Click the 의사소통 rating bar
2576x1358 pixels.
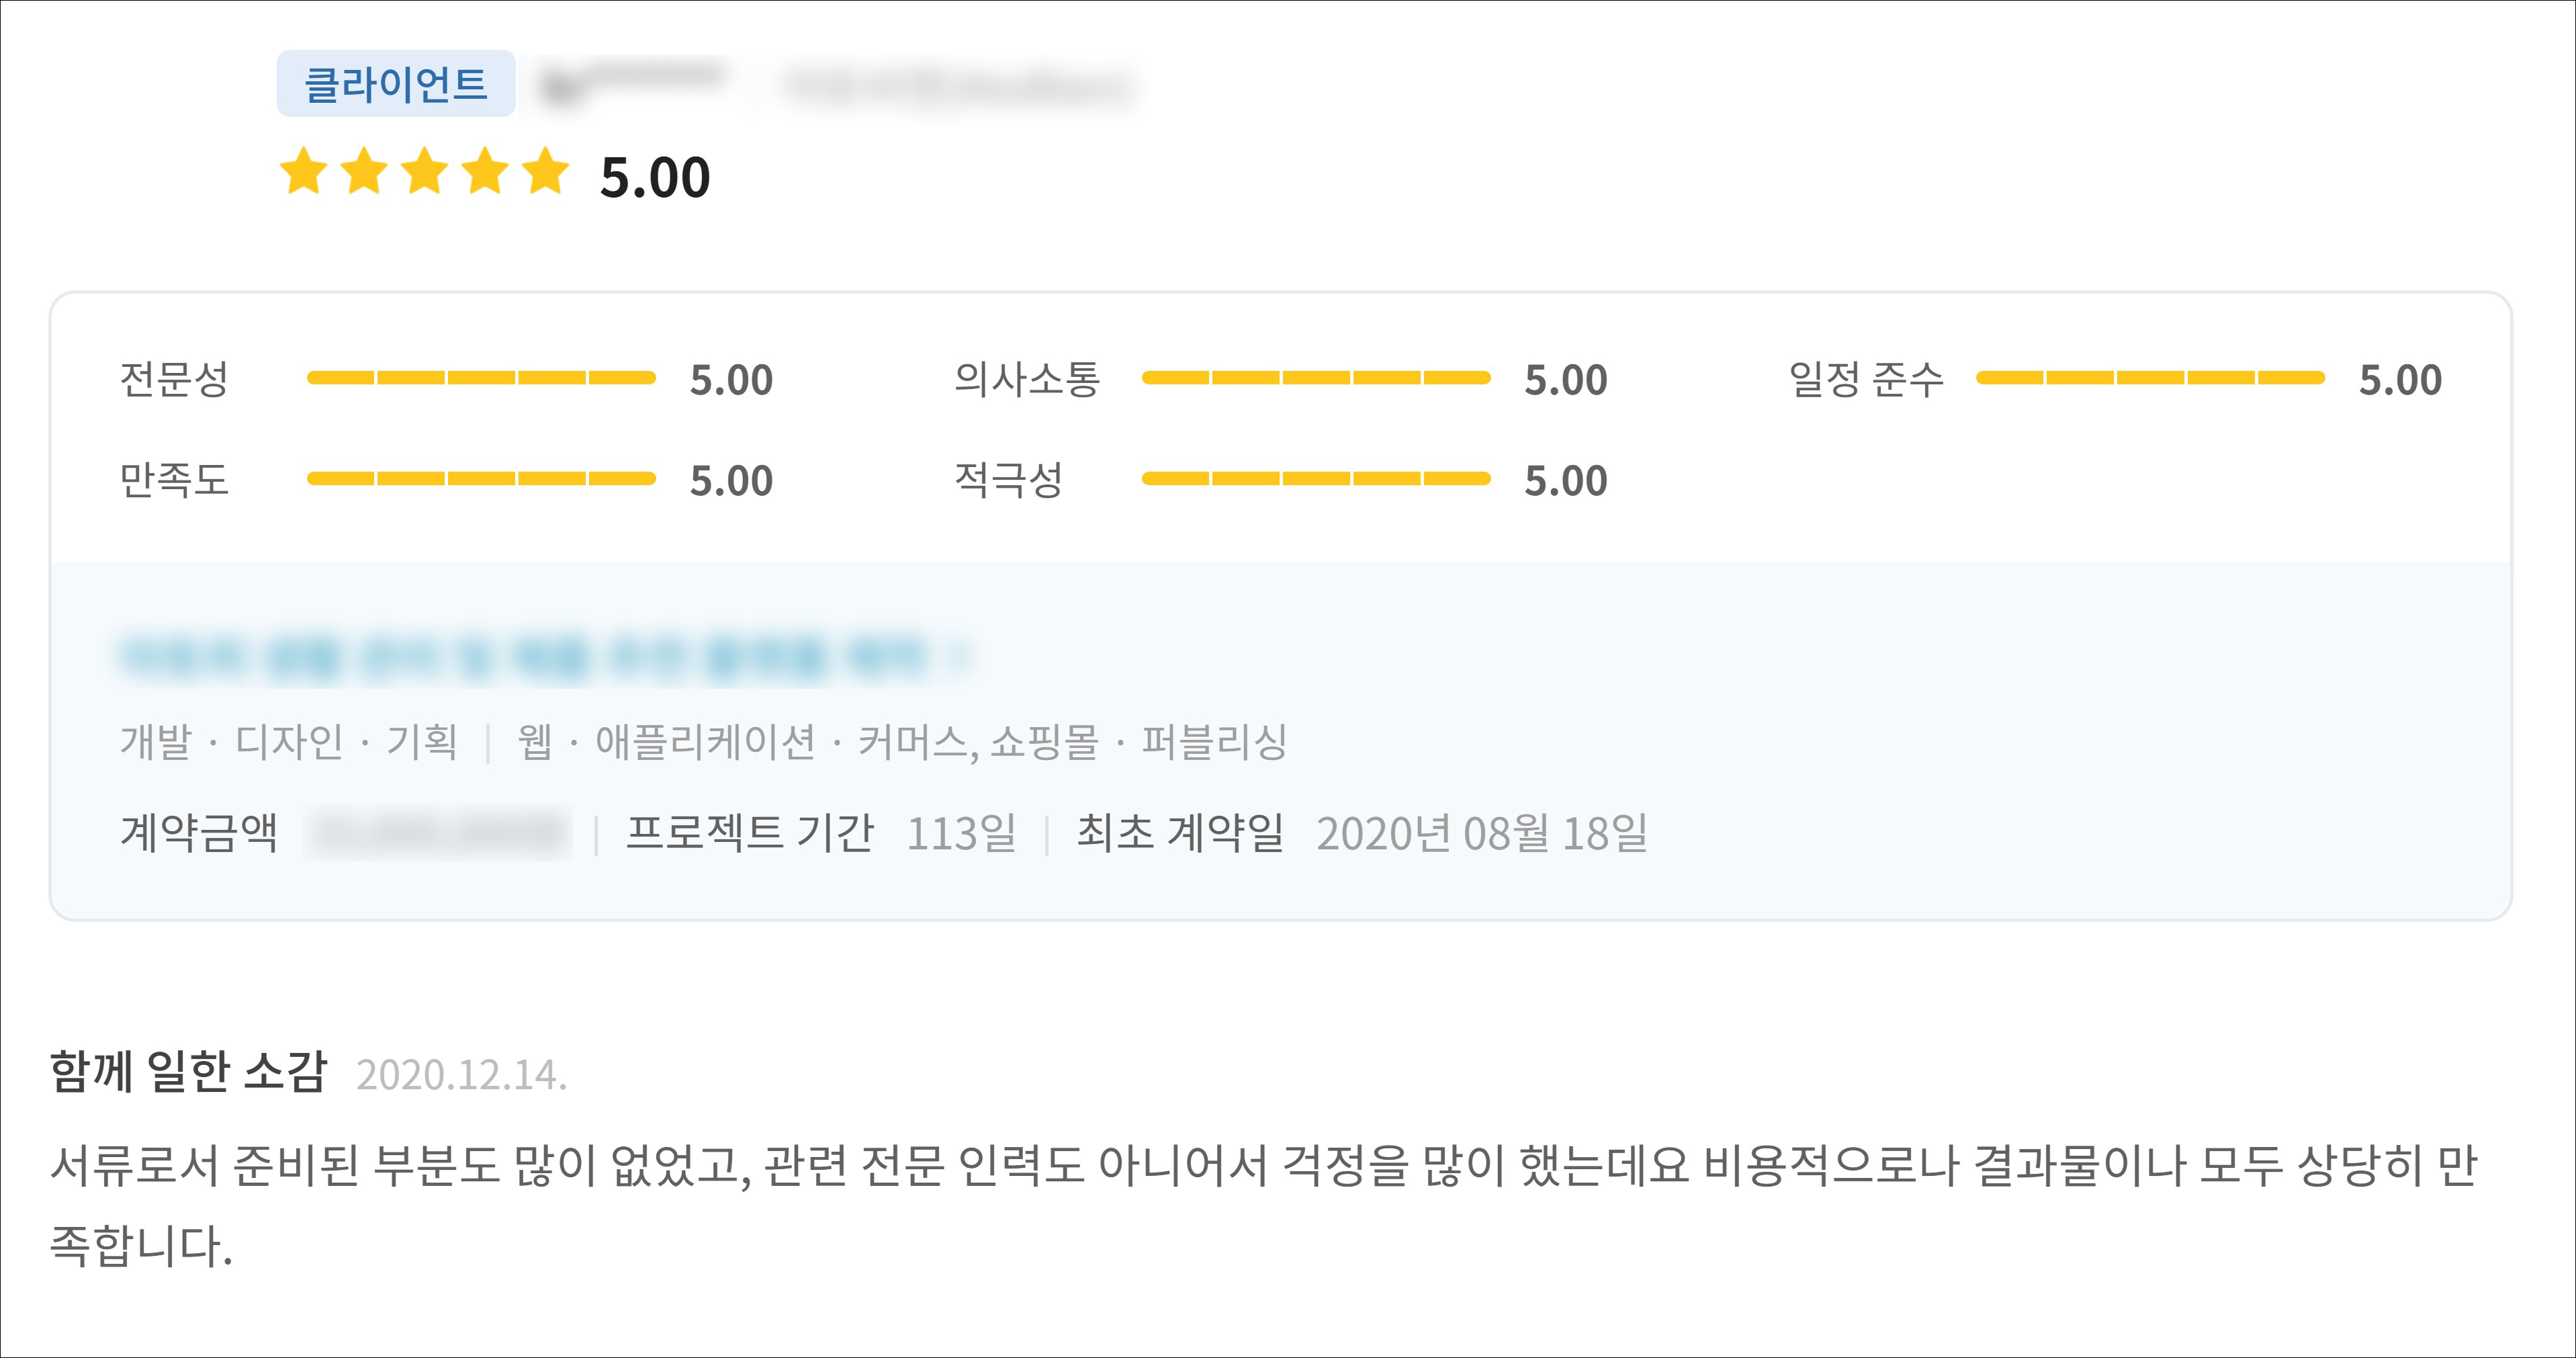(1315, 378)
